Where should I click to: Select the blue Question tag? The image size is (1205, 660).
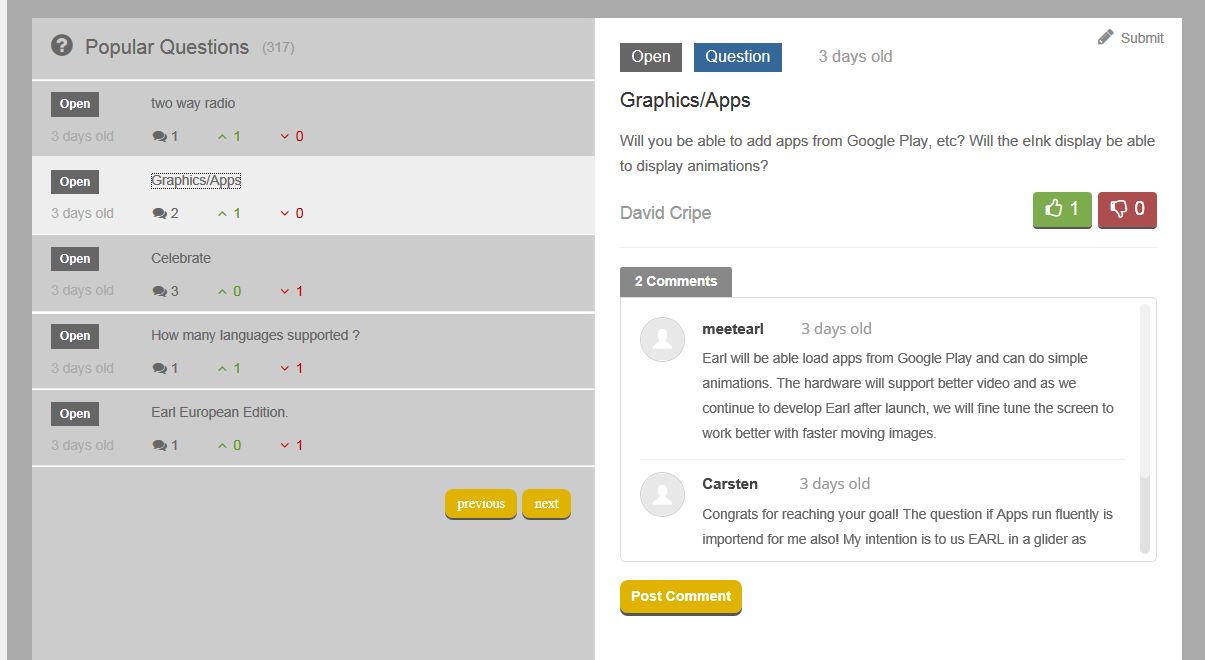pyautogui.click(x=738, y=57)
